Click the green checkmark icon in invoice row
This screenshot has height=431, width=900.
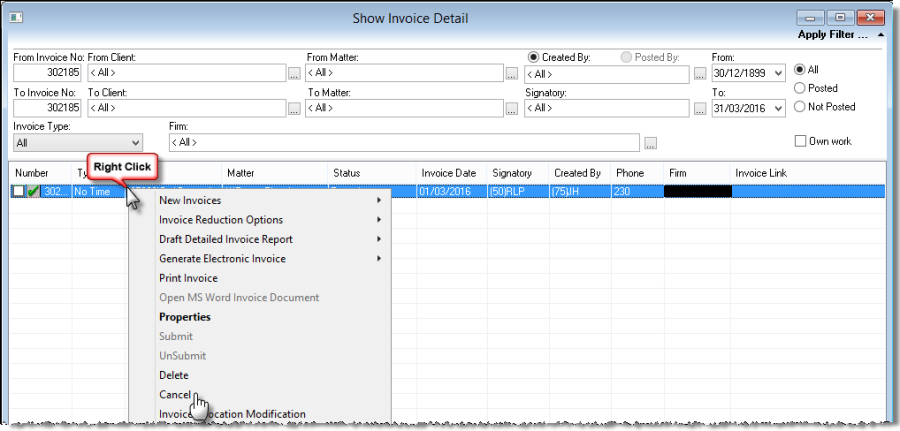(34, 192)
